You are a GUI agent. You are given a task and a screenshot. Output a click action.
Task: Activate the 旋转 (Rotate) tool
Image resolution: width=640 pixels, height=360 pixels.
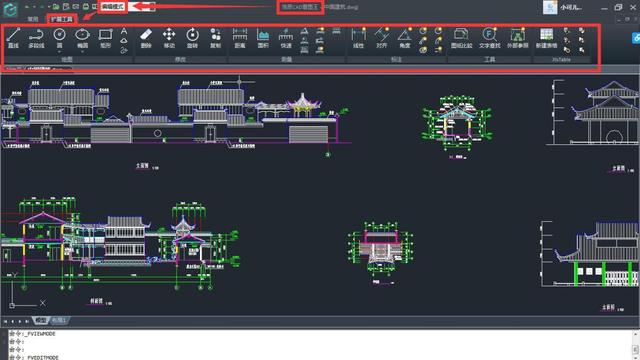click(192, 38)
